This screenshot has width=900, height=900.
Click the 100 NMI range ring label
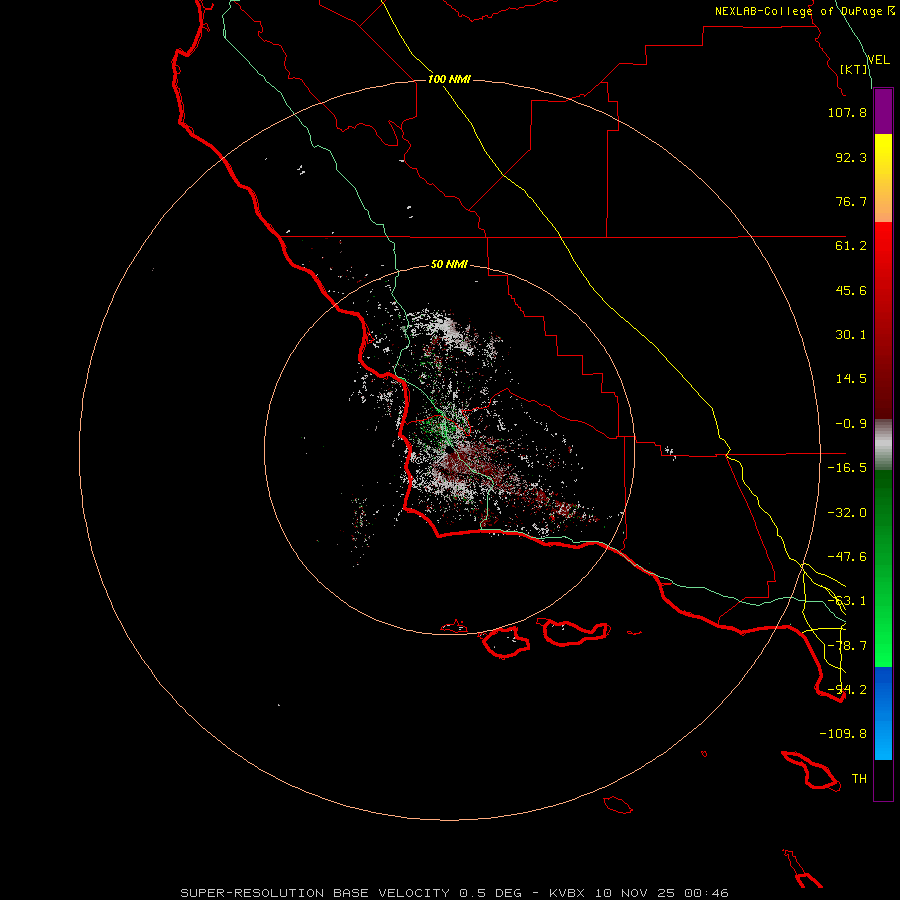pos(449,79)
